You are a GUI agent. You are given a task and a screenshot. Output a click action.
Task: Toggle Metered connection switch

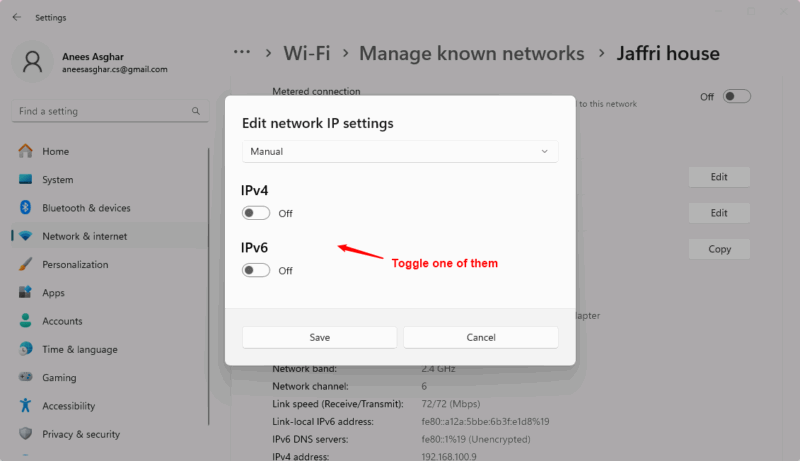[737, 96]
